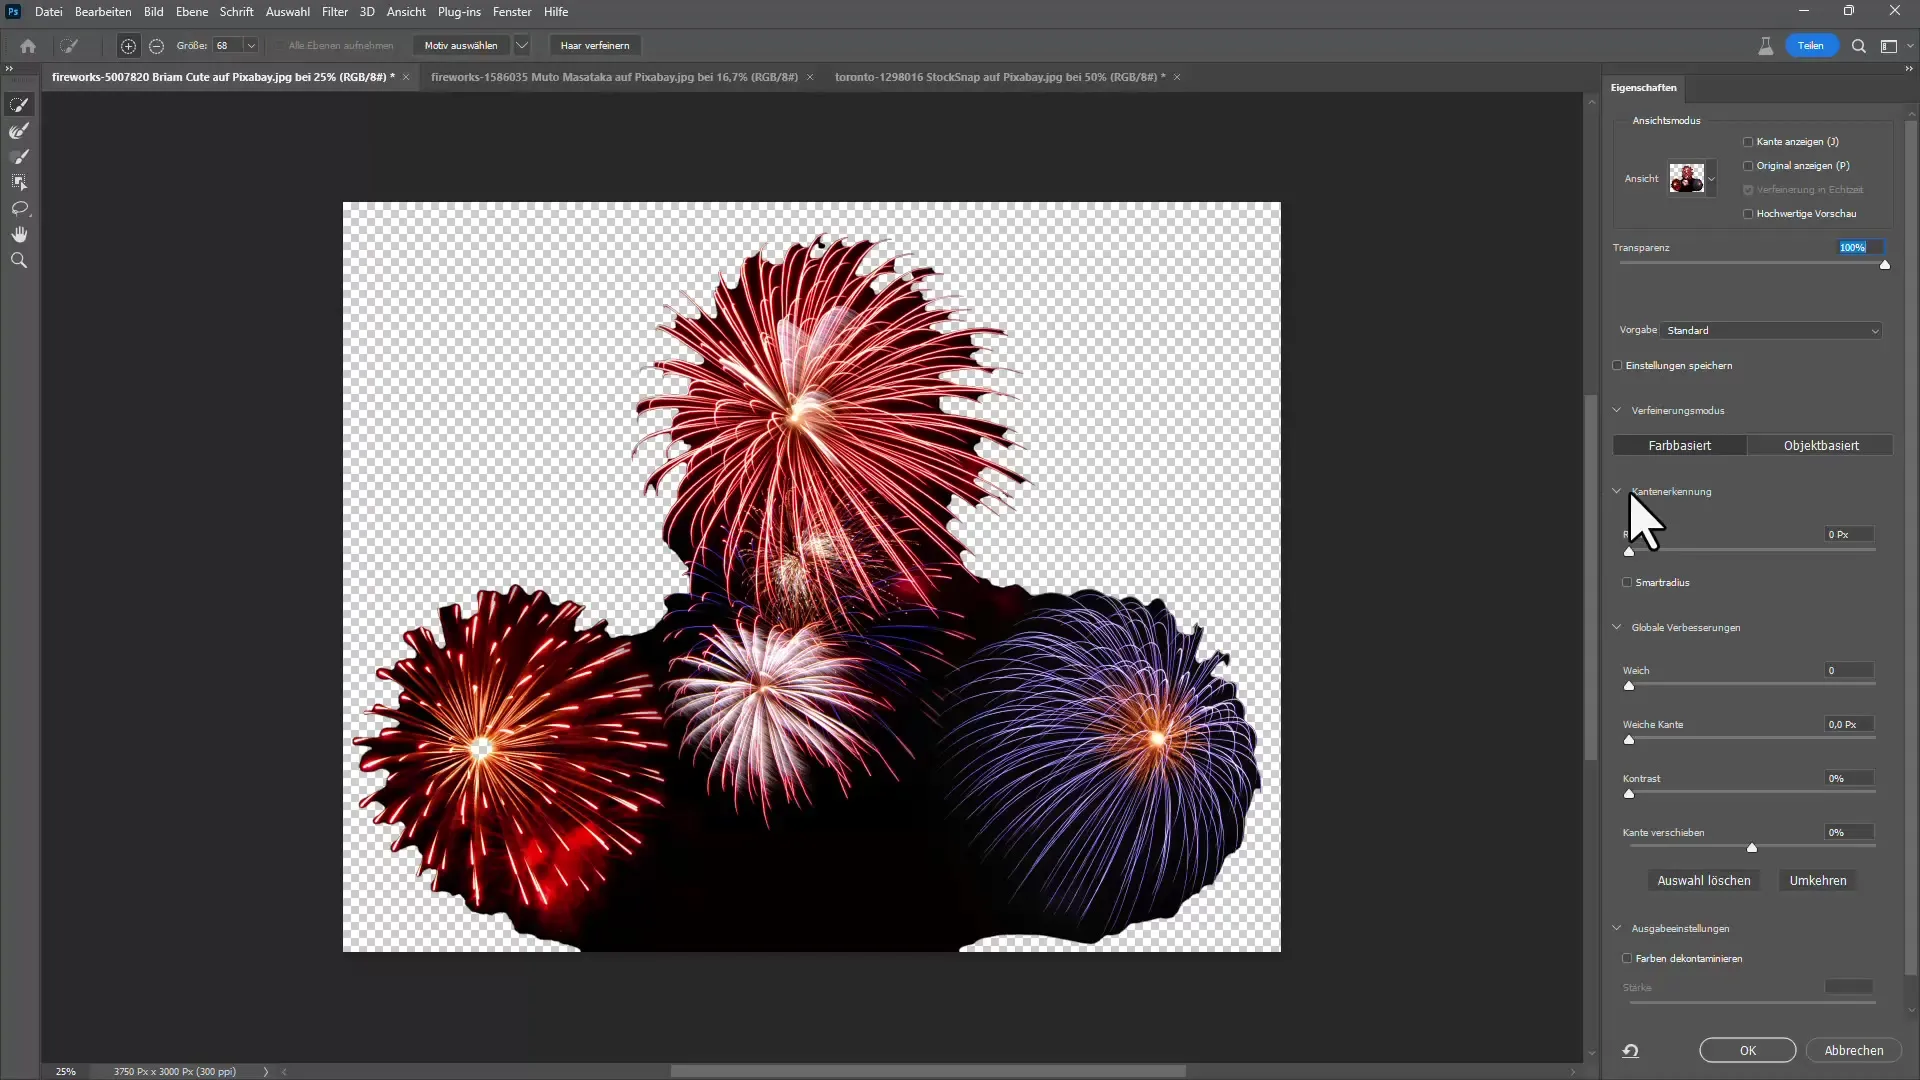Enable Kante anzeigen checkbox
The image size is (1920, 1080).
[1748, 142]
